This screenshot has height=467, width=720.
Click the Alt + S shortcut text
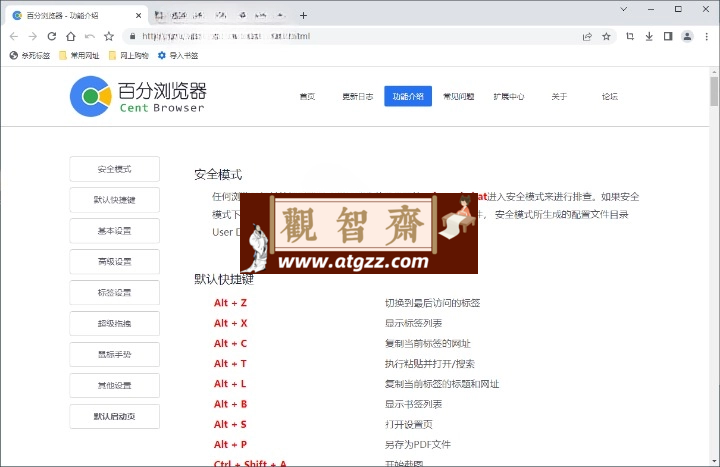230,424
